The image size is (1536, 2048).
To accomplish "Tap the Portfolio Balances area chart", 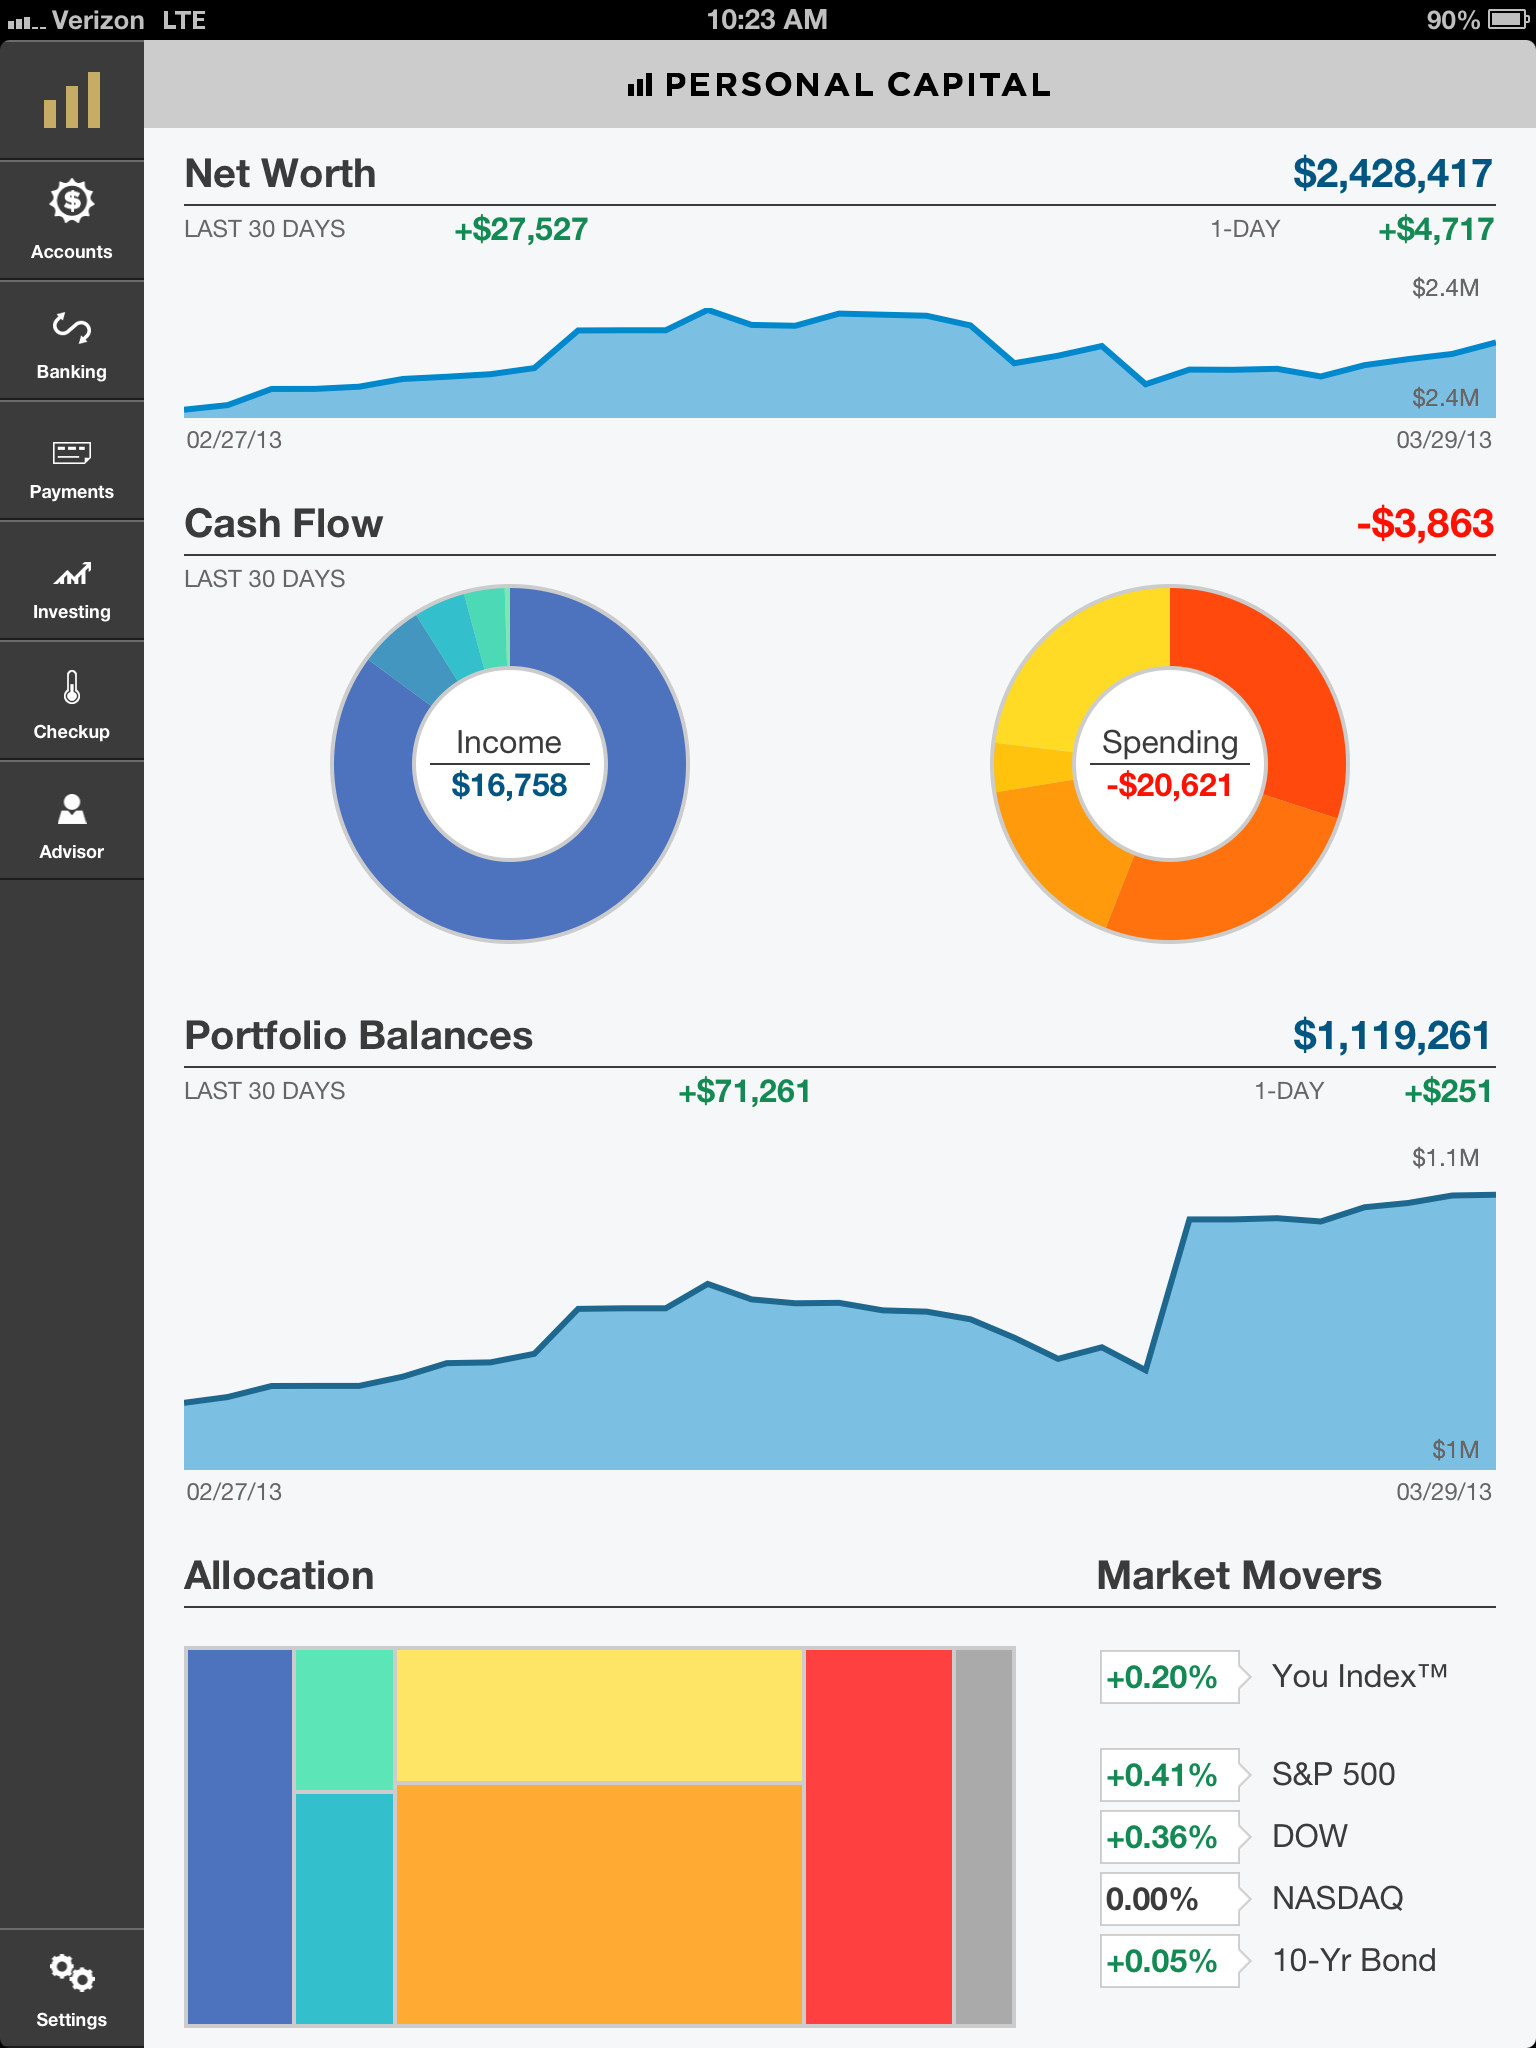I will (840, 1331).
